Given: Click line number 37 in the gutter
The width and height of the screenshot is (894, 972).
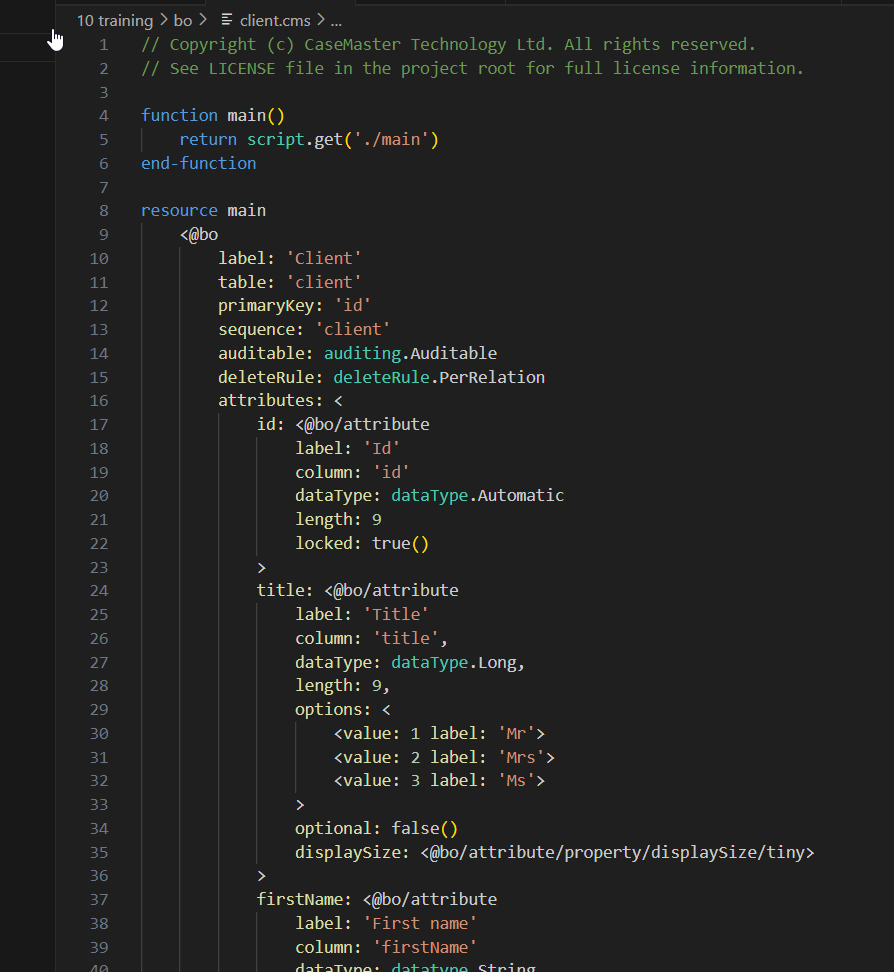Looking at the screenshot, I should tap(100, 899).
